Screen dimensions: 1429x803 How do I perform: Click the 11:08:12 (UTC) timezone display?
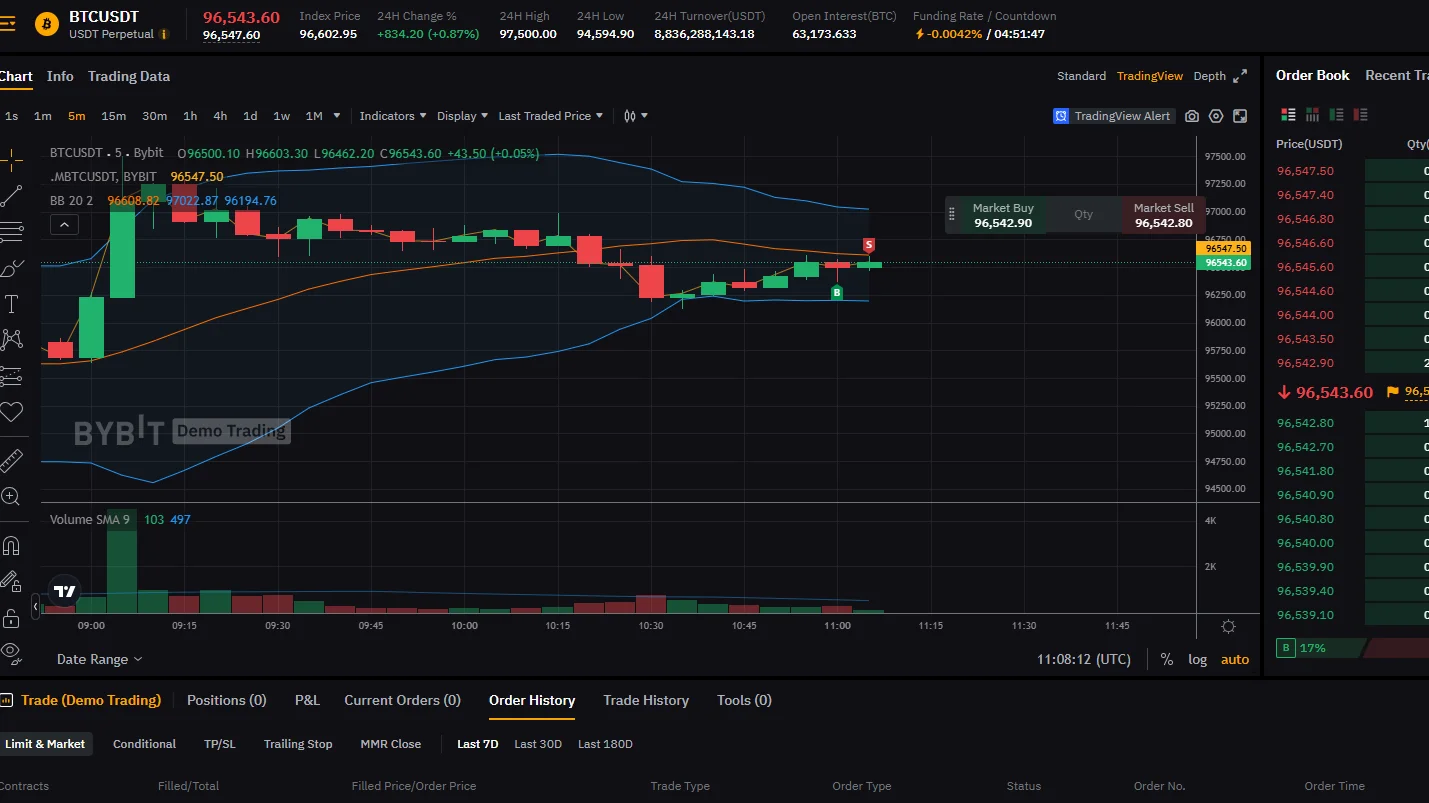pyautogui.click(x=1084, y=660)
